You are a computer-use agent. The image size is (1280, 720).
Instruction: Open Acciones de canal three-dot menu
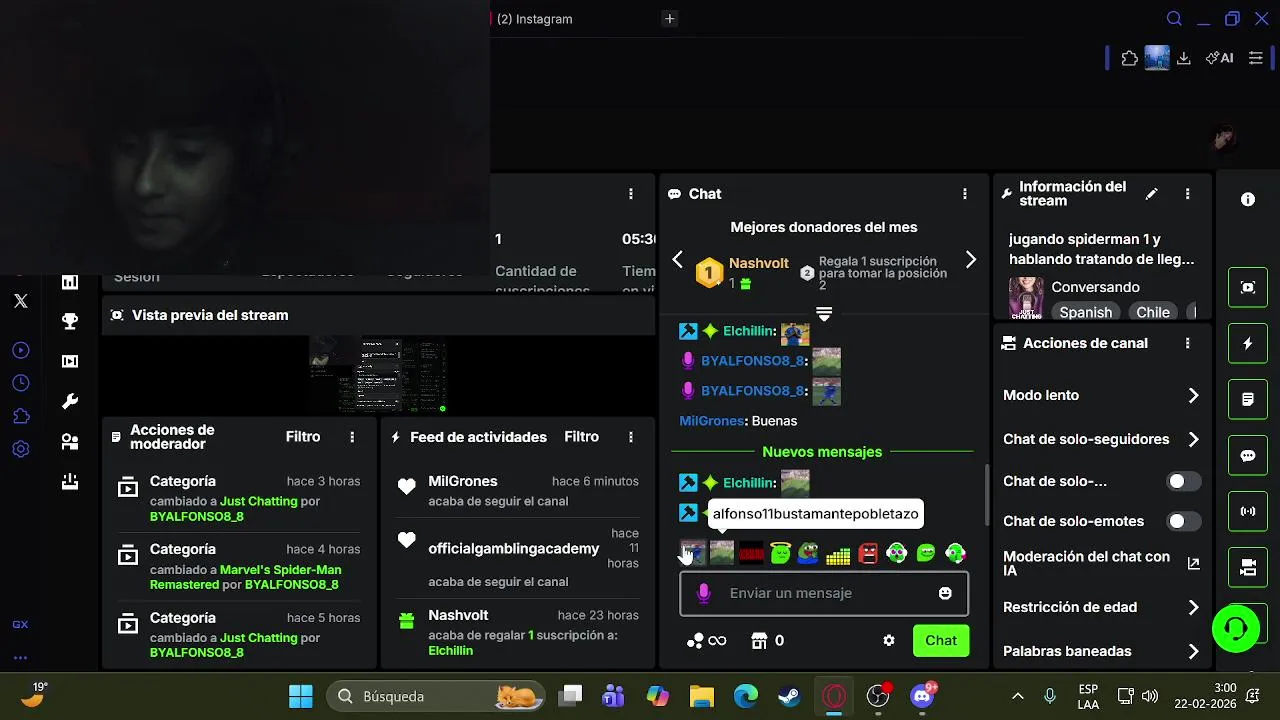[x=1188, y=343]
